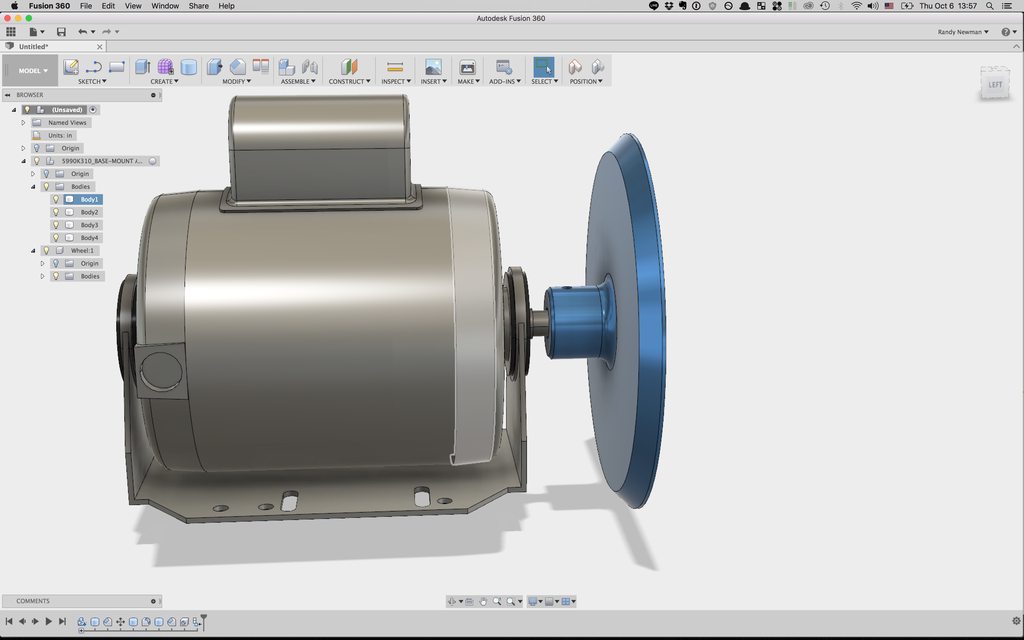Open the MODEL workspace dropdown

pos(32,71)
